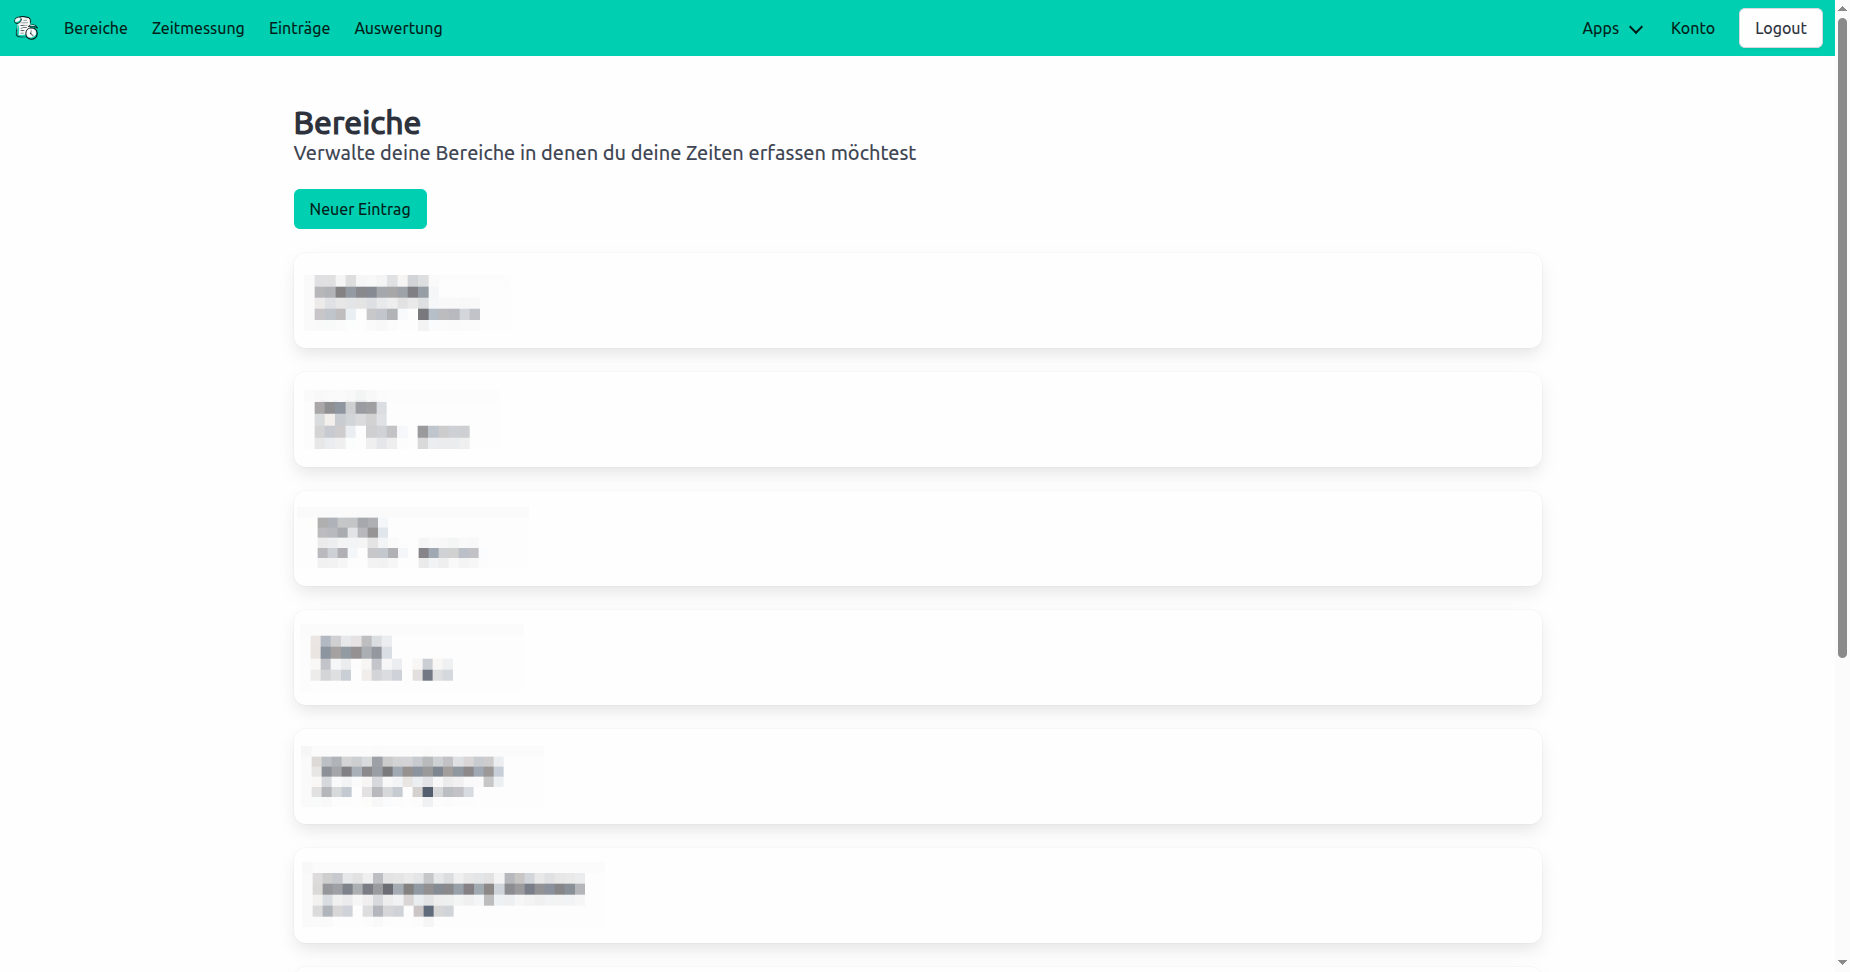Open the second area card
1850x972 pixels.
[x=917, y=419]
